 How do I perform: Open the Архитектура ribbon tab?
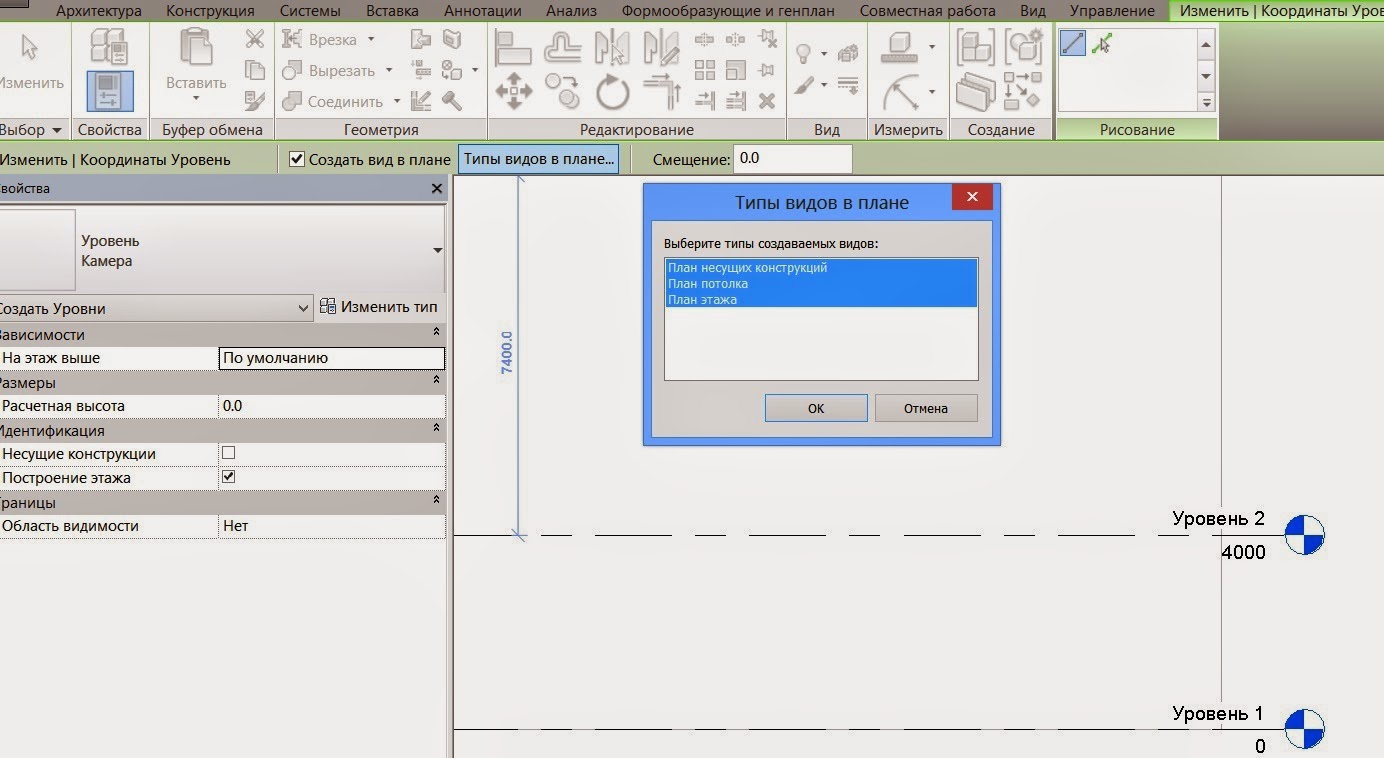tap(98, 11)
